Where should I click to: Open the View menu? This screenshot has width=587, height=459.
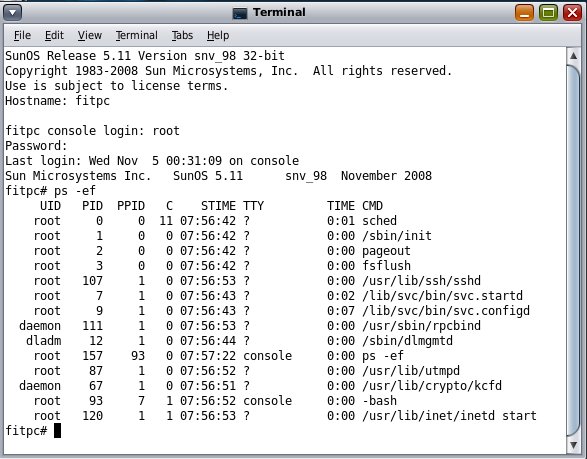[x=89, y=35]
